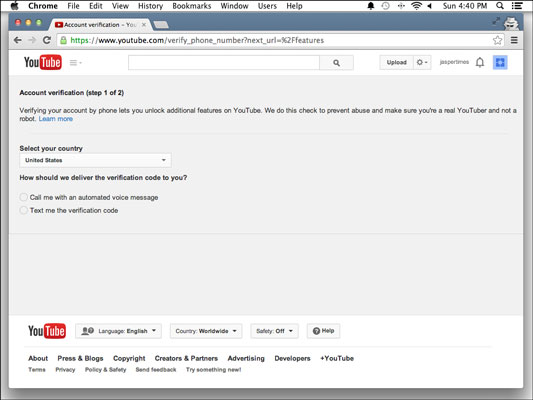Focus the YouTube search field
Viewport: 533px width, 400px height.
coord(224,63)
